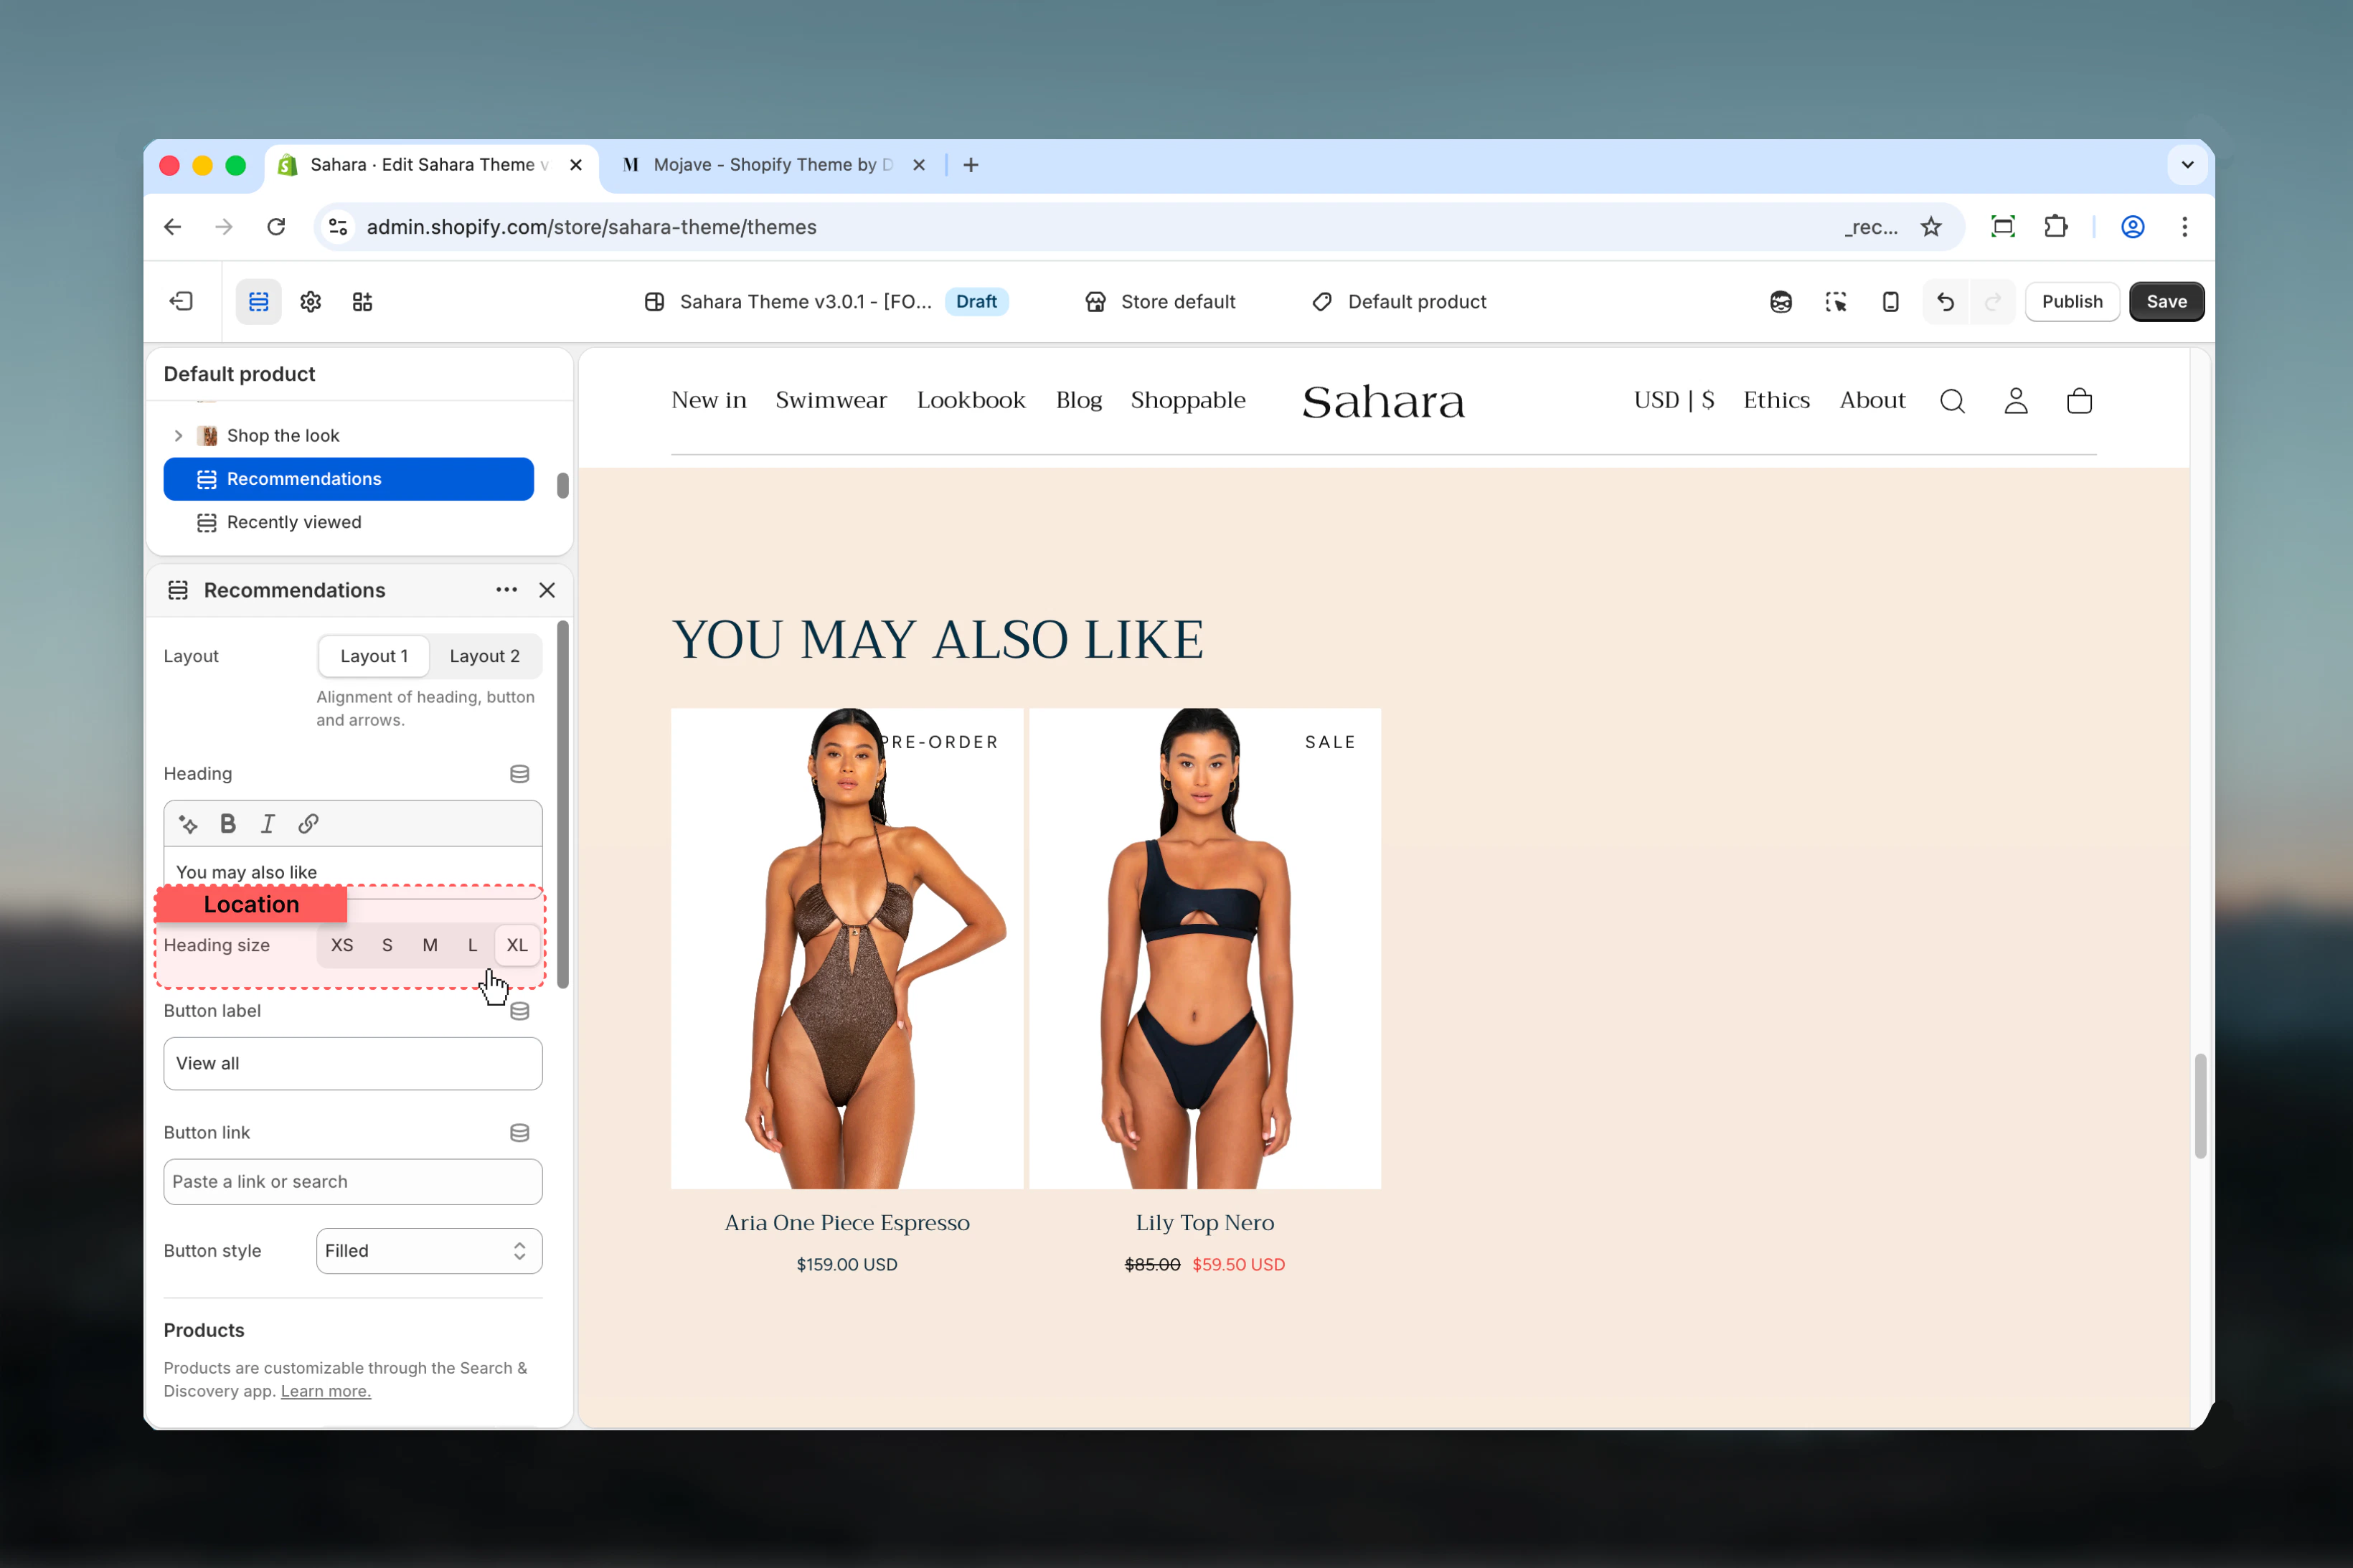The image size is (2353, 1568).
Task: Open the Swimwear menu
Action: point(831,400)
